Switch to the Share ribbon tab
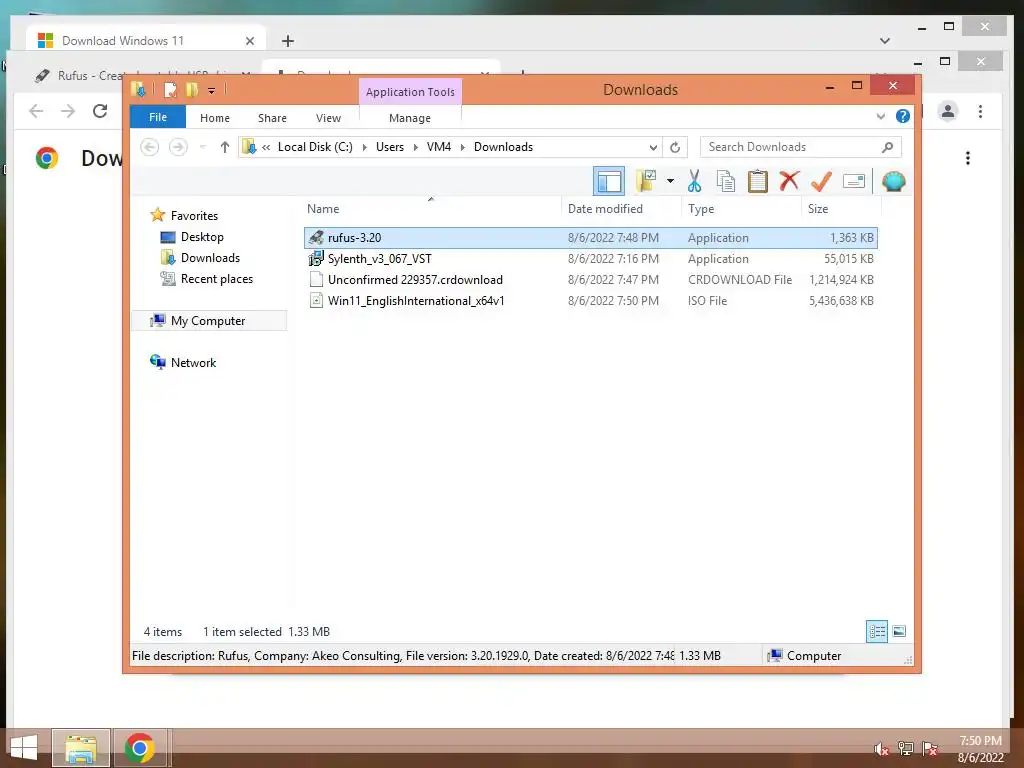 click(272, 118)
